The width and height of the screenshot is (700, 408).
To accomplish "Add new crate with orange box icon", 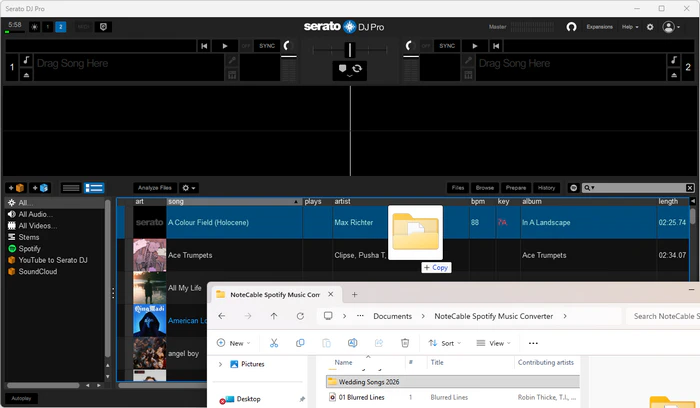I will (x=16, y=188).
